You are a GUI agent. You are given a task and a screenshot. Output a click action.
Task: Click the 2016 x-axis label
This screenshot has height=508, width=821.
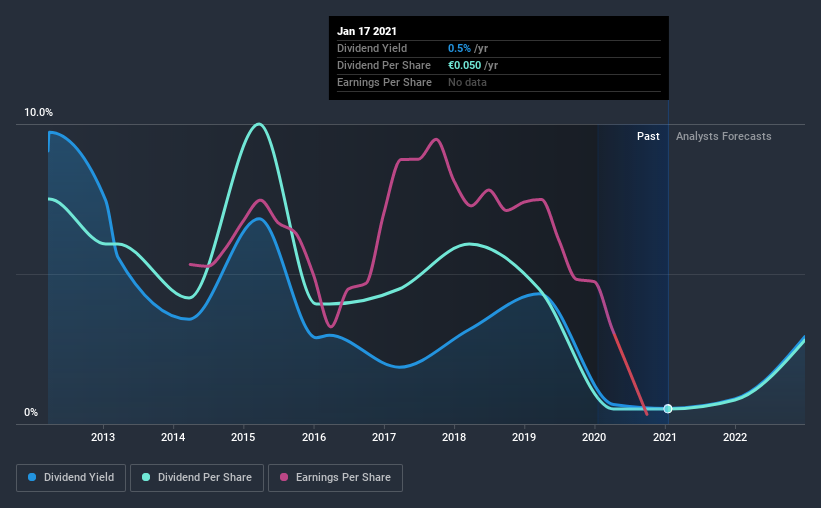pyautogui.click(x=314, y=437)
